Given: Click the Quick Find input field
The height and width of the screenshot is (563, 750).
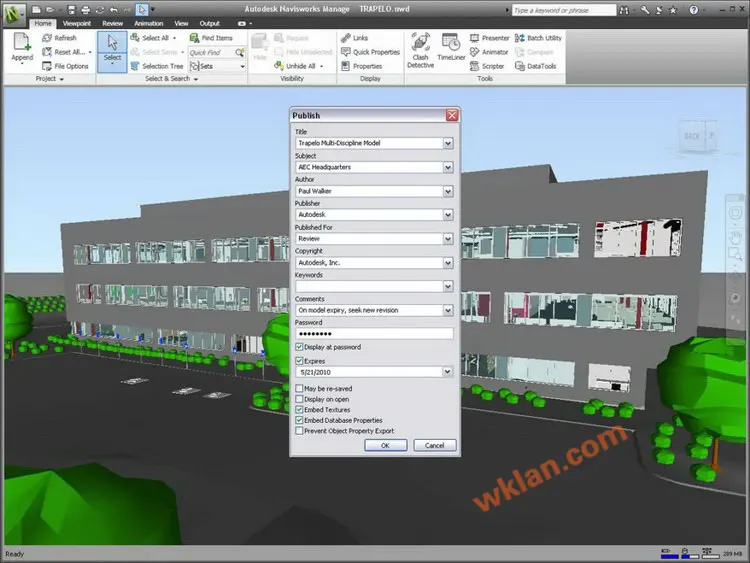Looking at the screenshot, I should pyautogui.click(x=211, y=52).
